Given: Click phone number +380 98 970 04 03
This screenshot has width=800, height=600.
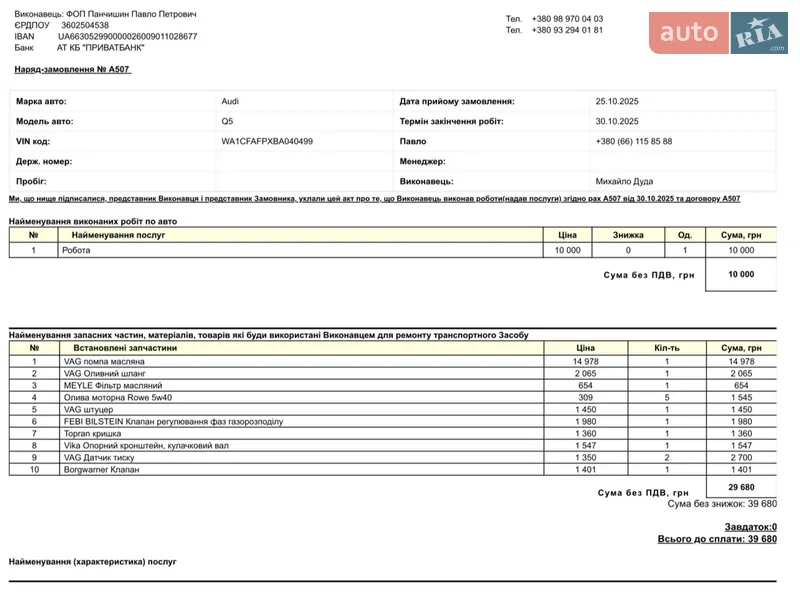Looking at the screenshot, I should (x=567, y=19).
